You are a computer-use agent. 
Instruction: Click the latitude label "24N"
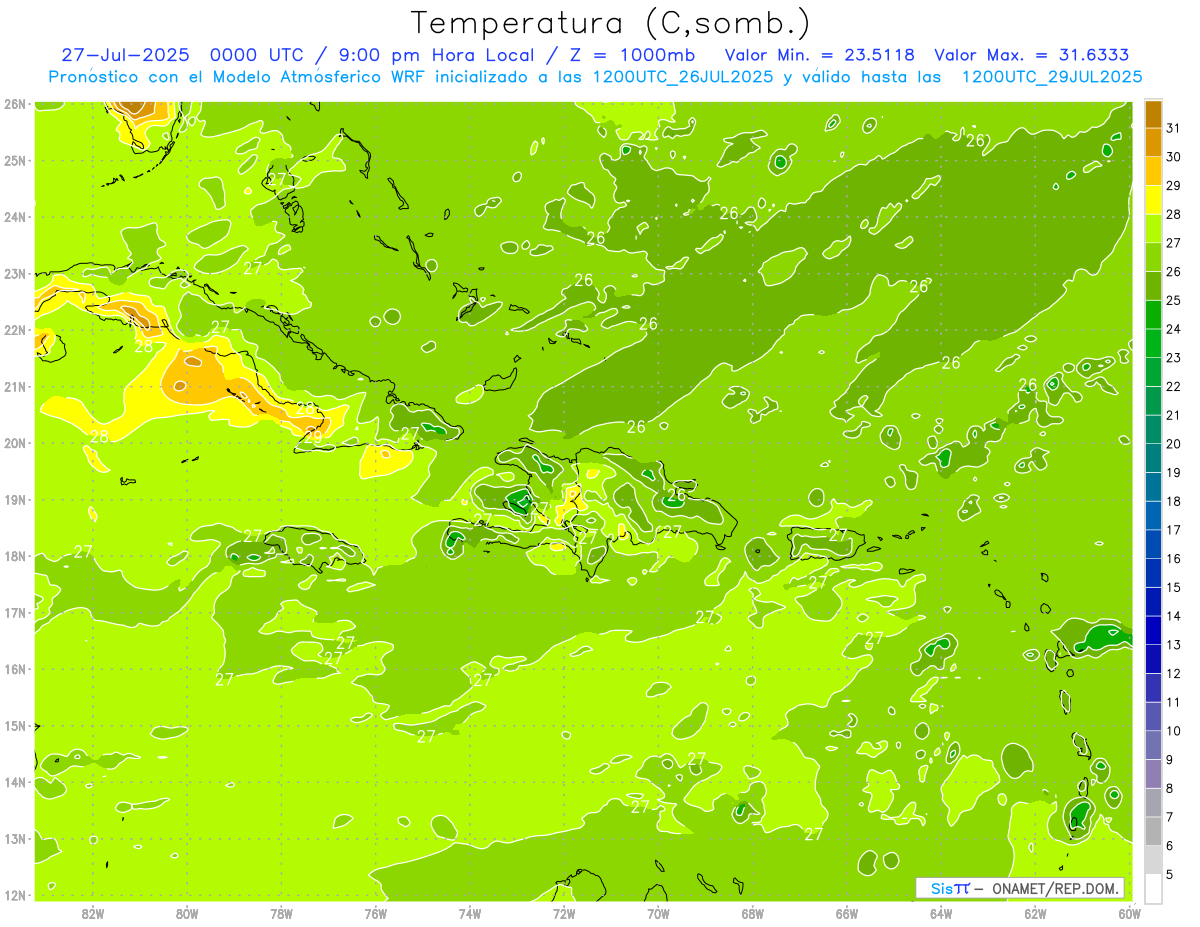click(15, 217)
